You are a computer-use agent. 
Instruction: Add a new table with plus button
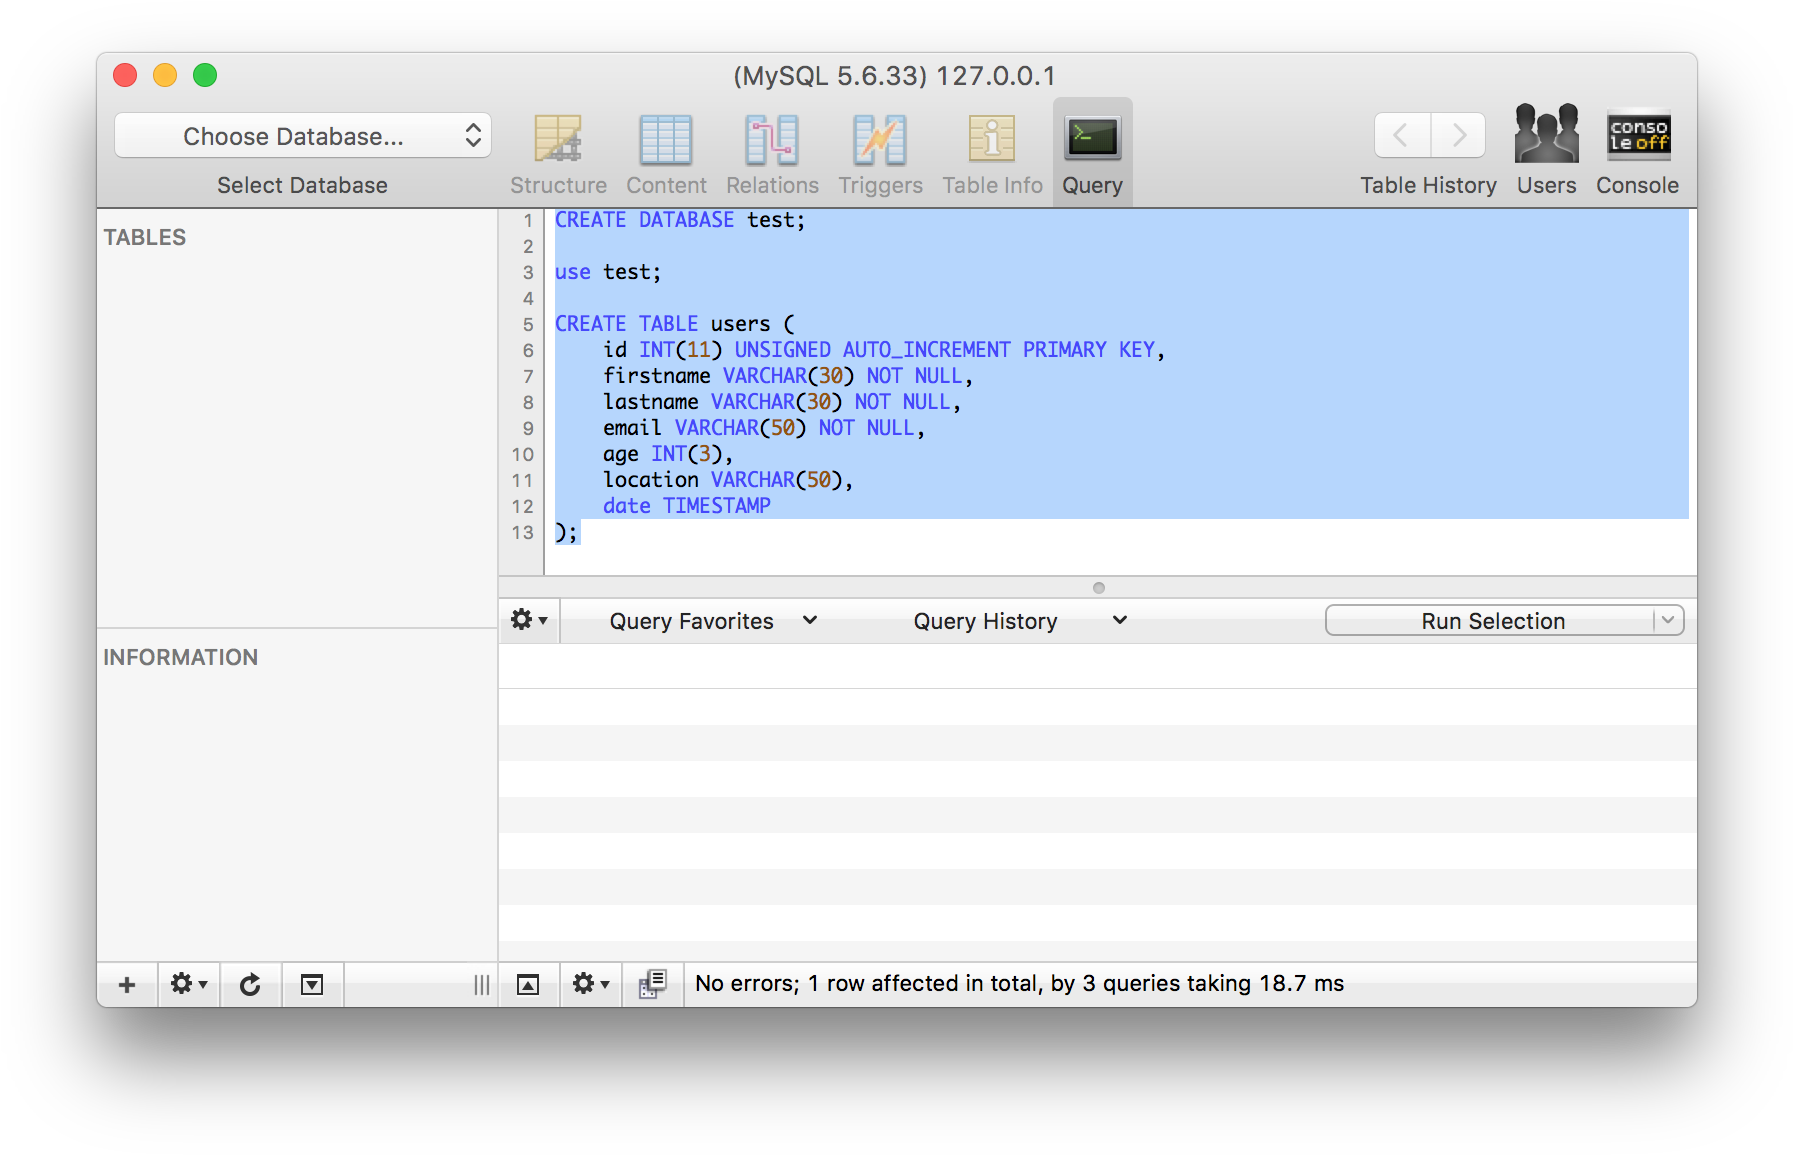[127, 985]
